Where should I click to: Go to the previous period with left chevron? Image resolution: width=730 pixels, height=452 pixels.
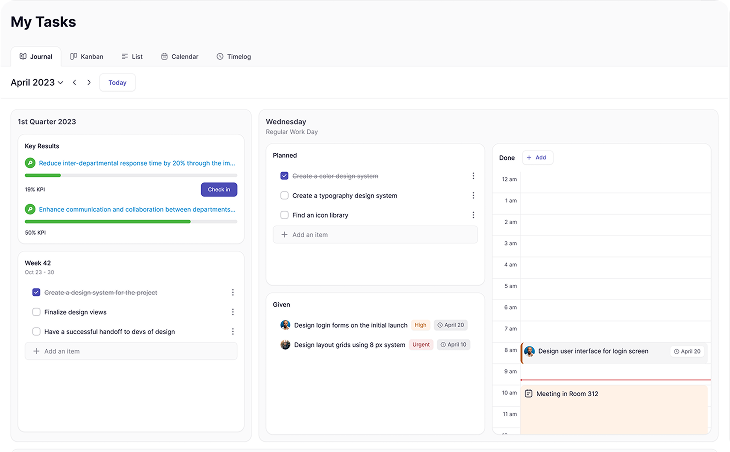[75, 82]
